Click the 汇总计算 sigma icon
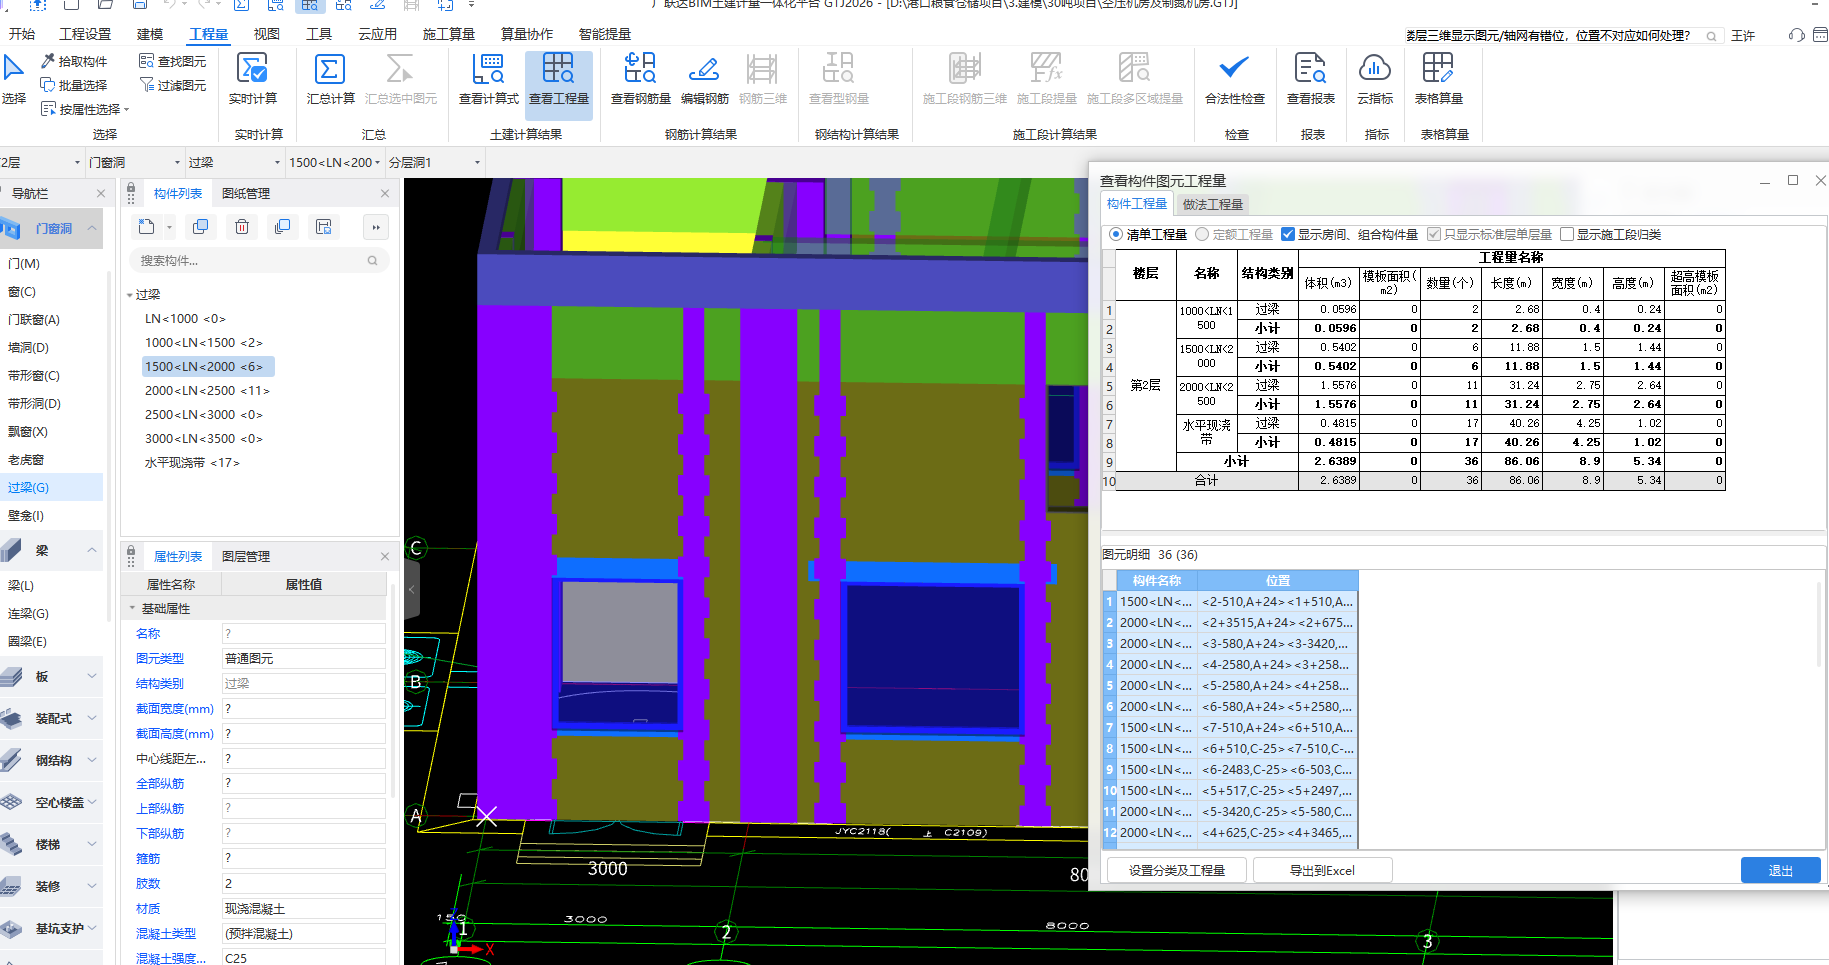This screenshot has width=1829, height=965. 330,70
